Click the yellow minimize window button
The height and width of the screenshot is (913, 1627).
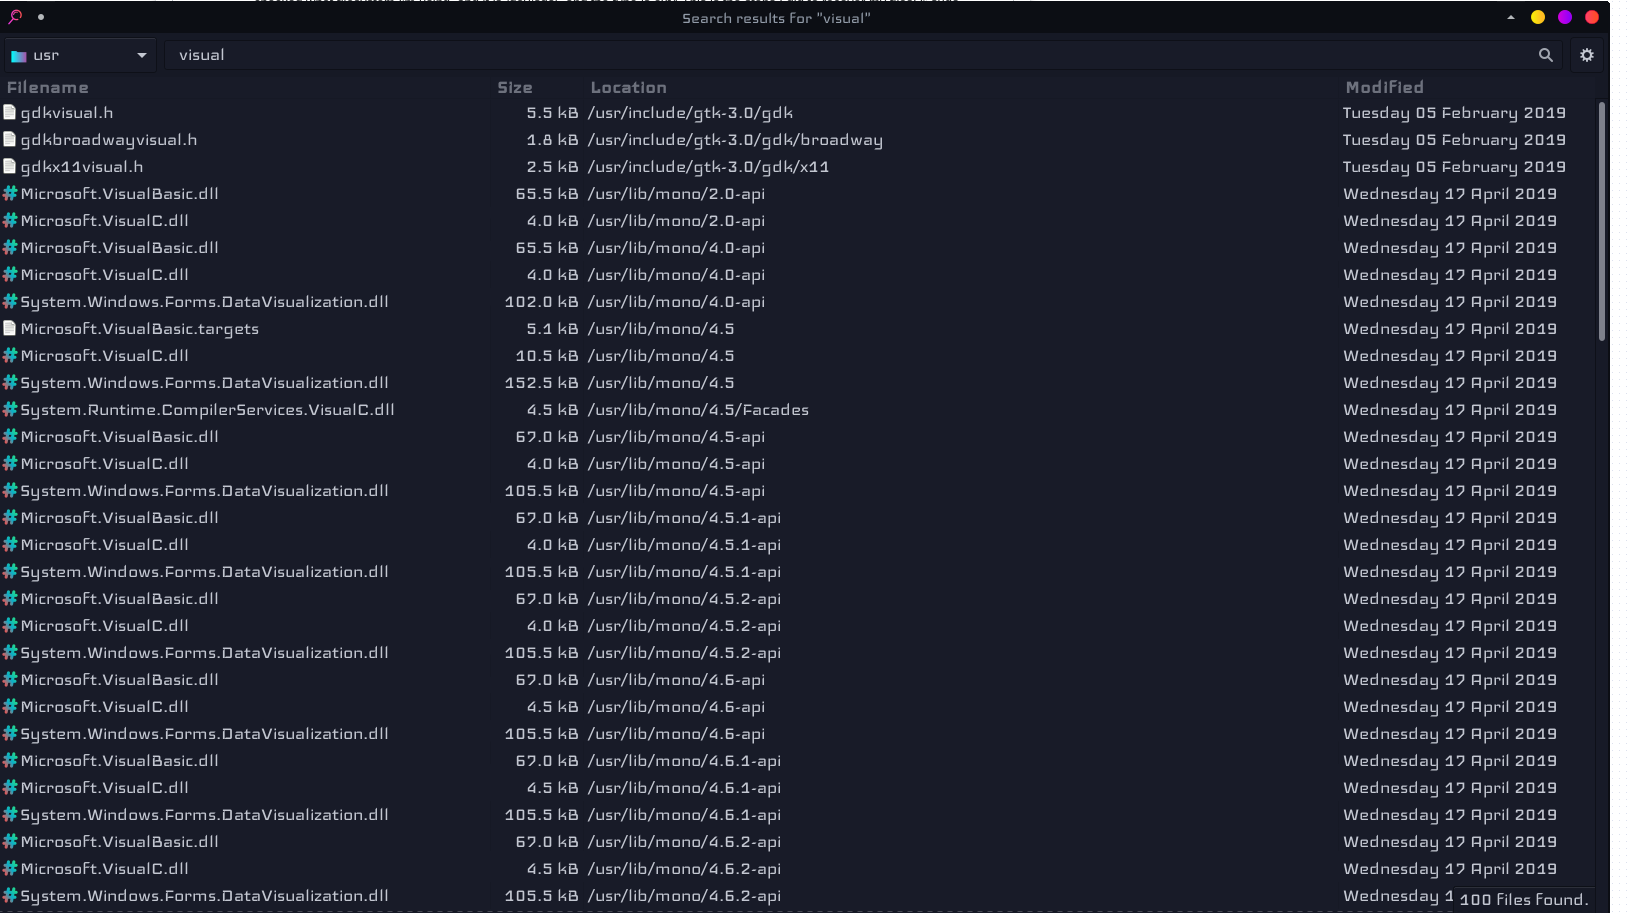click(x=1538, y=17)
